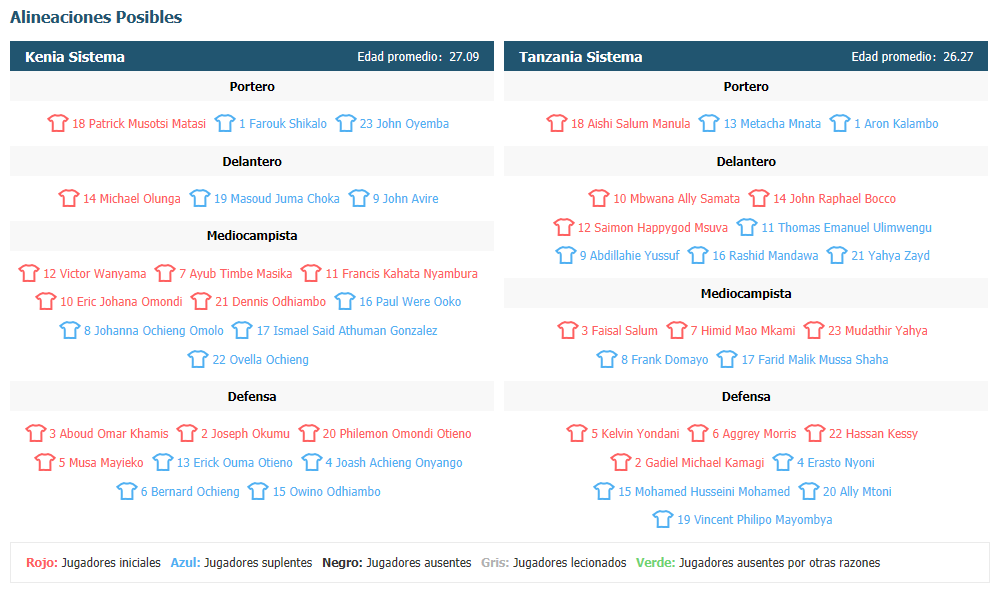Click the Rojo: Jugadores iniciales legend entry

pyautogui.click(x=93, y=563)
